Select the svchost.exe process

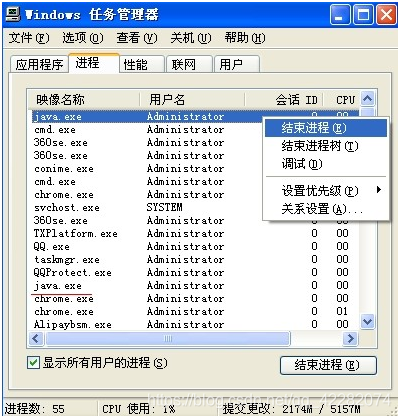click(x=67, y=208)
